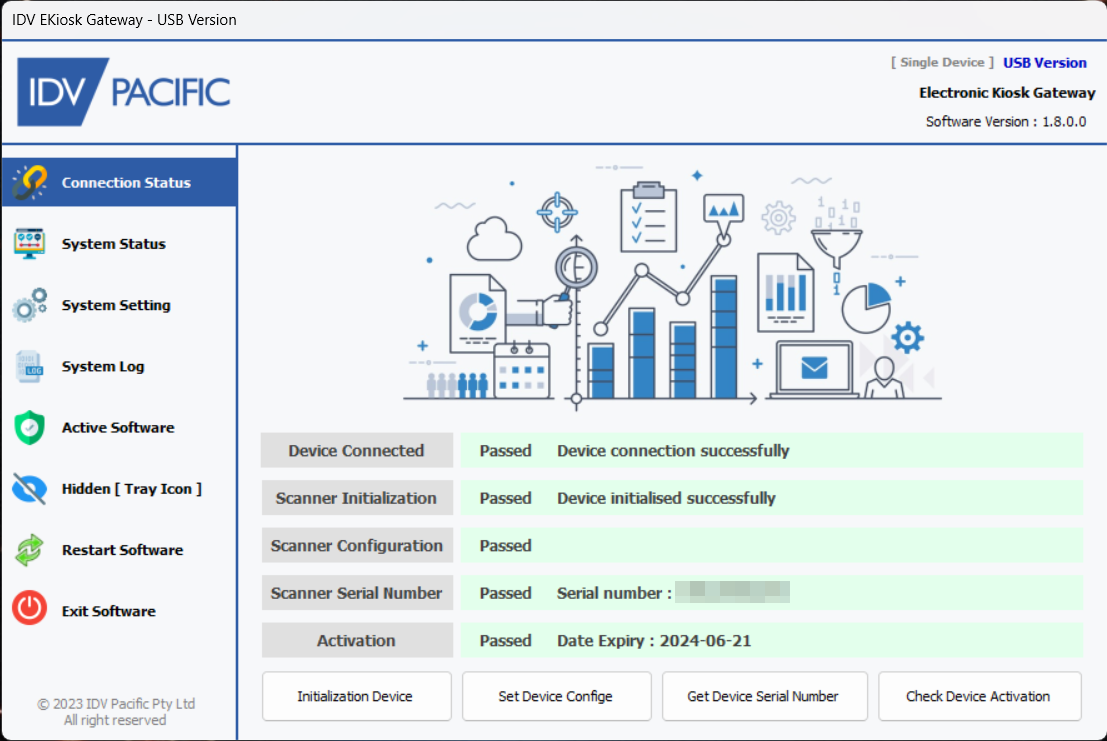Click the 'Electronic Kiosk Gateway' heading
The width and height of the screenshot is (1107, 741).
(1007, 92)
